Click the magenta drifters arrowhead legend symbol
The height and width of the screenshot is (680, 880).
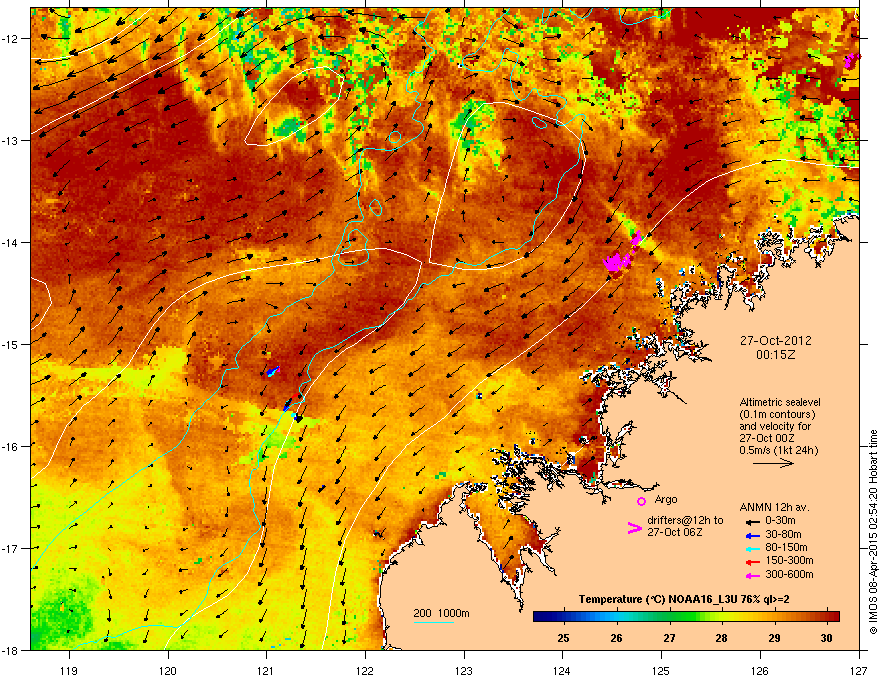coord(634,527)
